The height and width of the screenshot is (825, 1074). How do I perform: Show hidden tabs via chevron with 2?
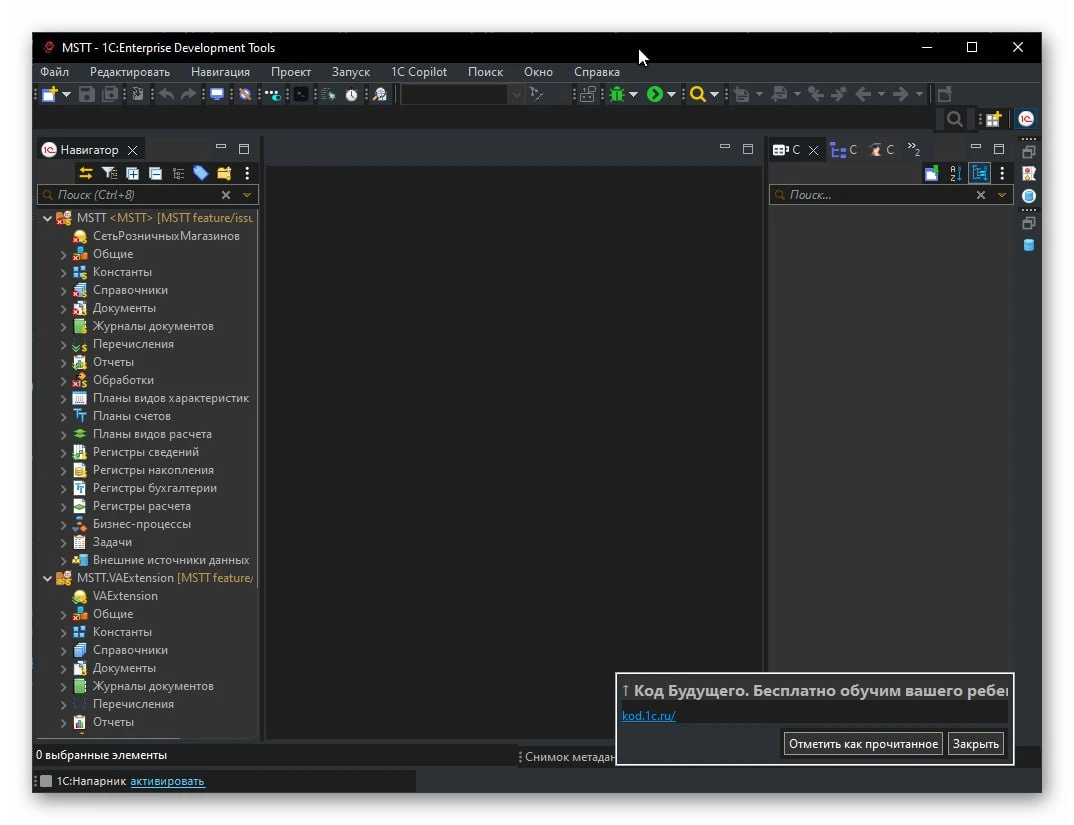[914, 149]
